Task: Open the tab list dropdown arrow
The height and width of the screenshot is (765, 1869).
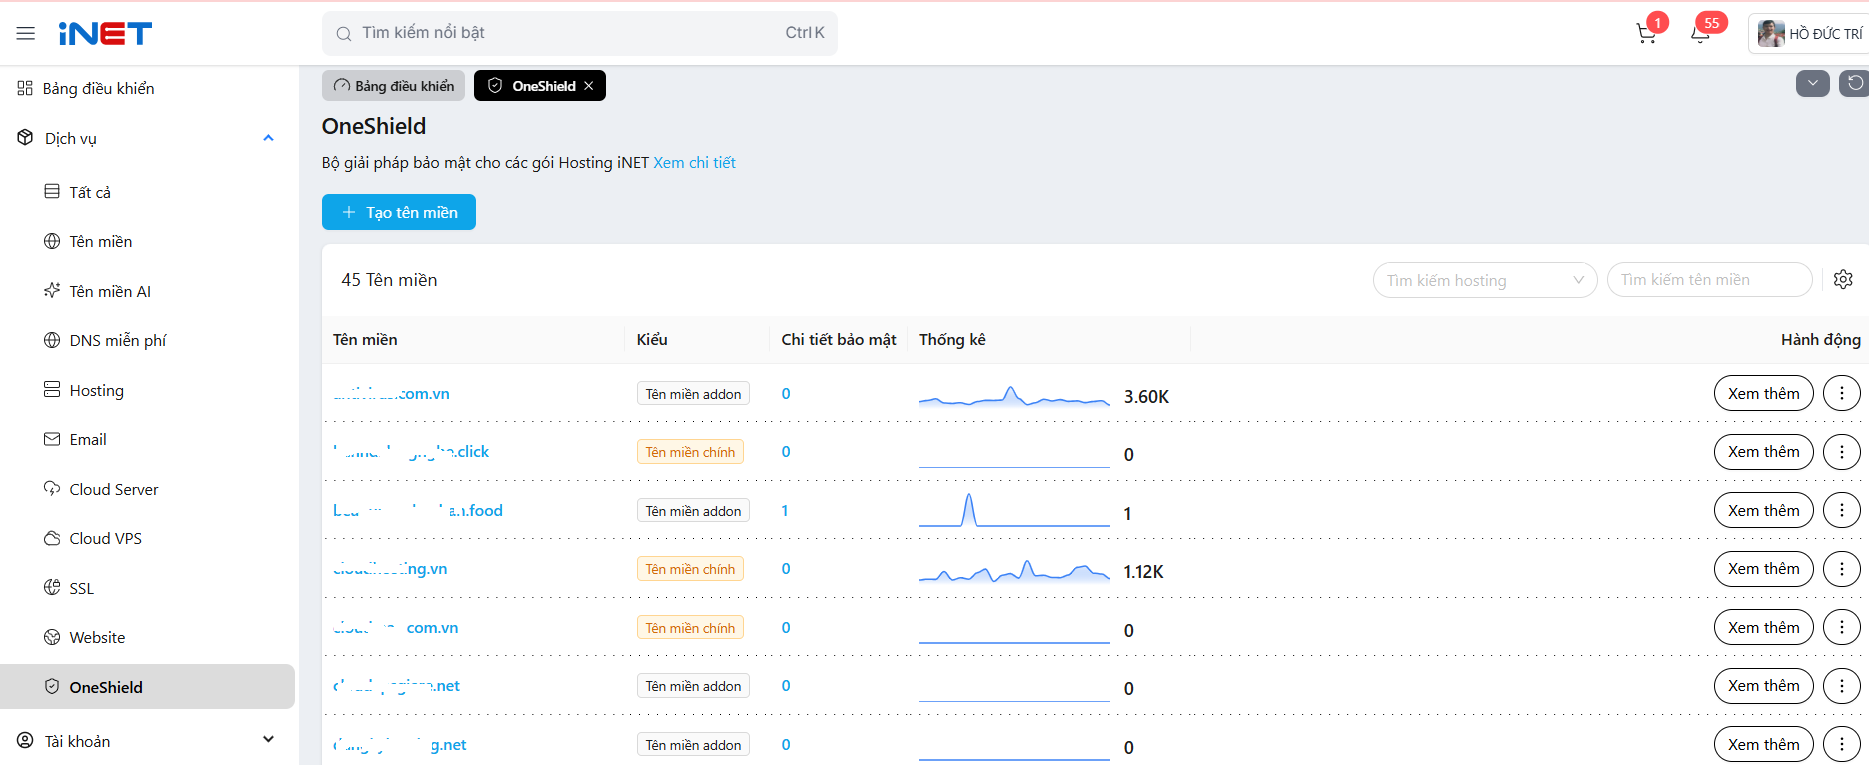Action: [x=1813, y=83]
